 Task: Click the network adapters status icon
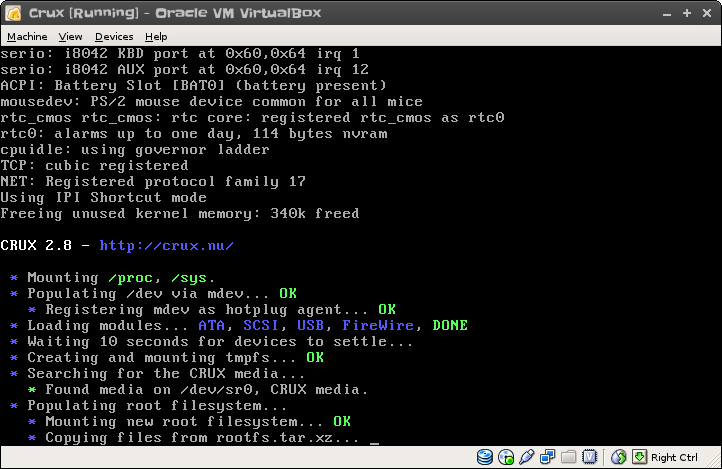click(x=547, y=457)
